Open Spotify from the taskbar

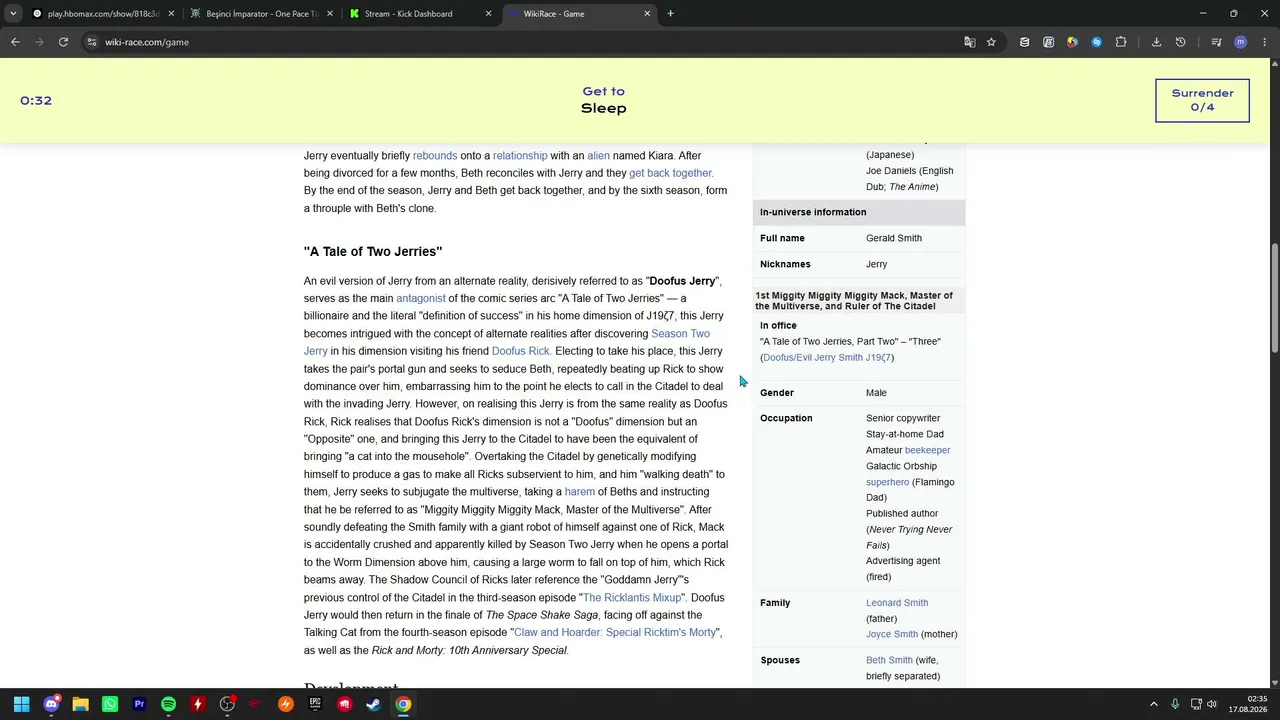pyautogui.click(x=168, y=704)
